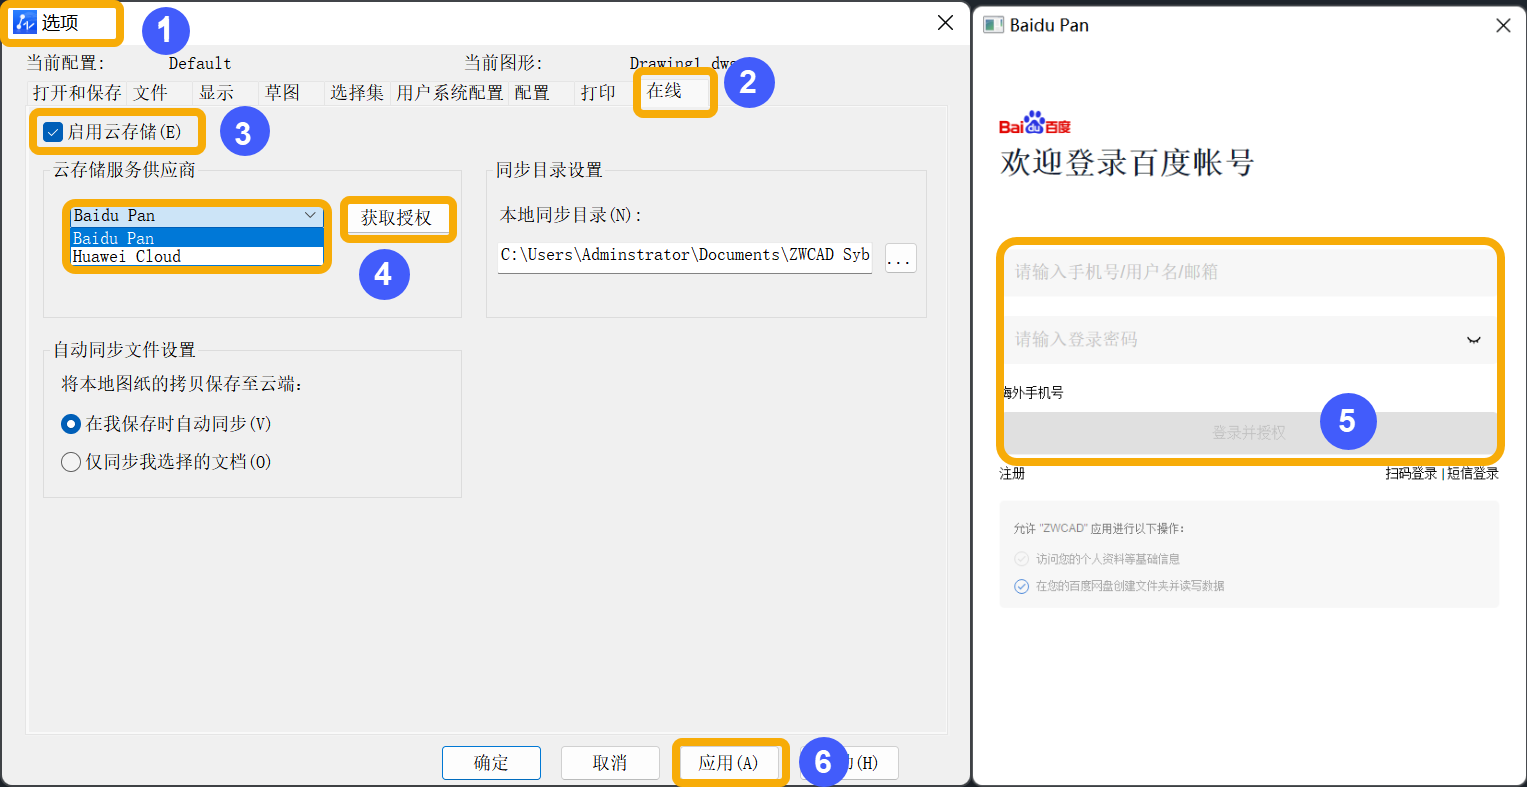Screen dimensions: 1527x789
Task: Click the 确定 button
Action: pos(491,763)
